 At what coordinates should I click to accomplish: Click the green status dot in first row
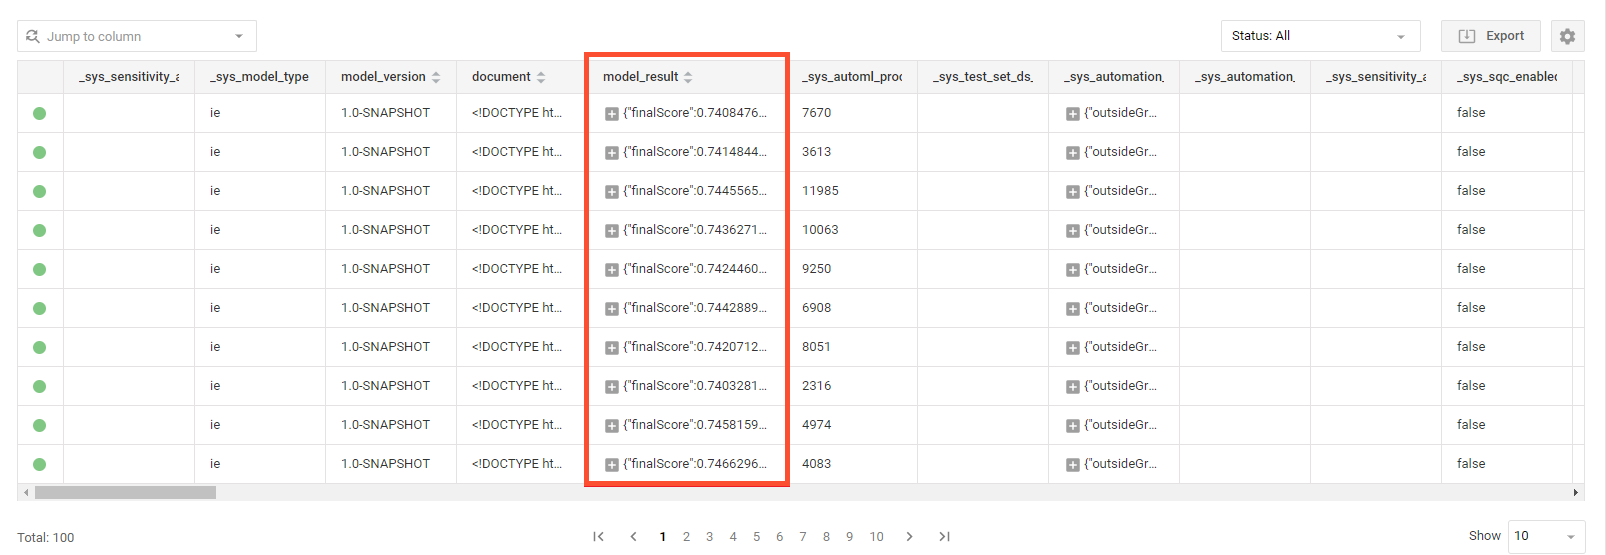tap(40, 113)
